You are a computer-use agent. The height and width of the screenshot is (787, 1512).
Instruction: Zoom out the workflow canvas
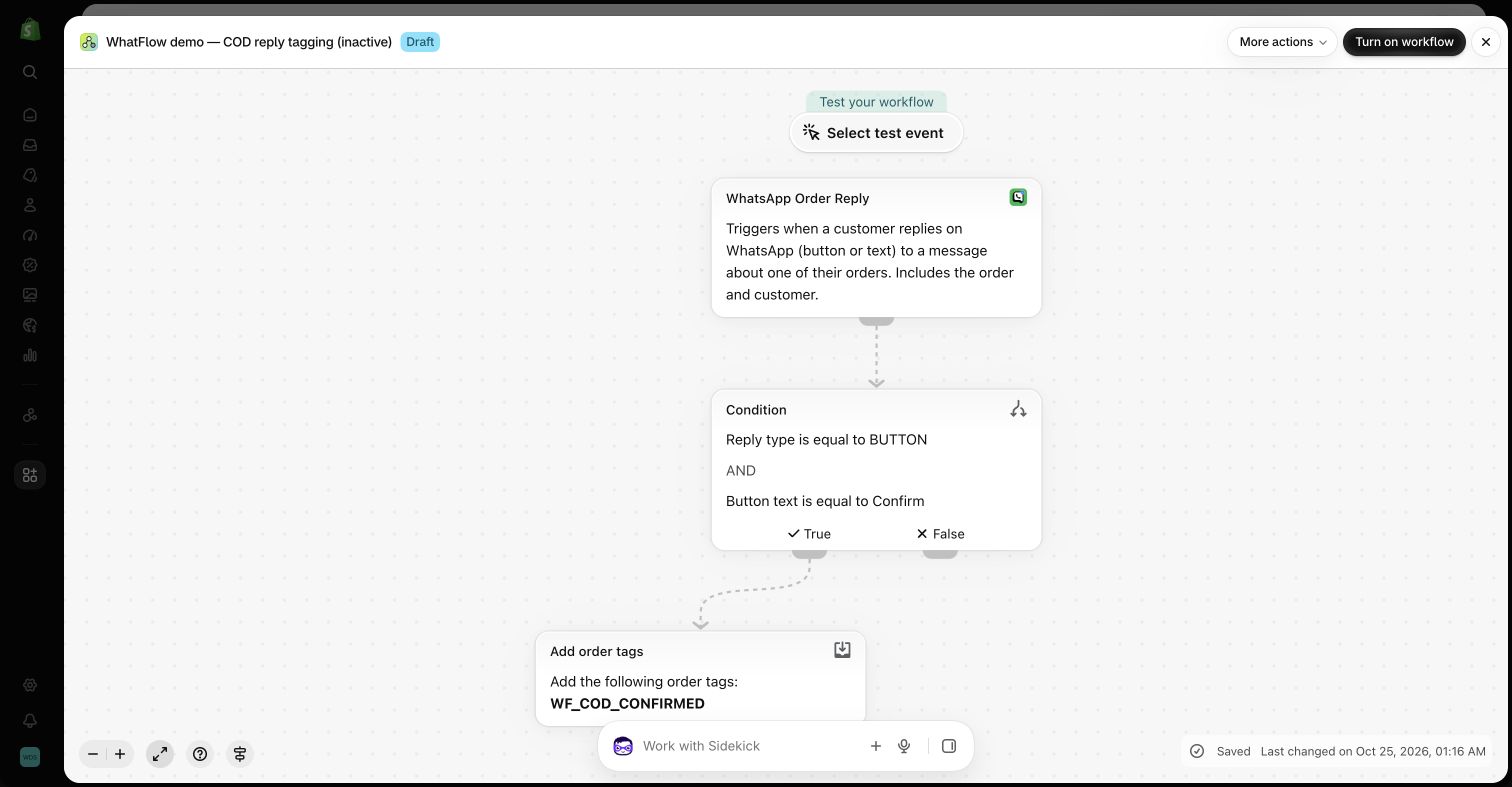click(x=93, y=754)
